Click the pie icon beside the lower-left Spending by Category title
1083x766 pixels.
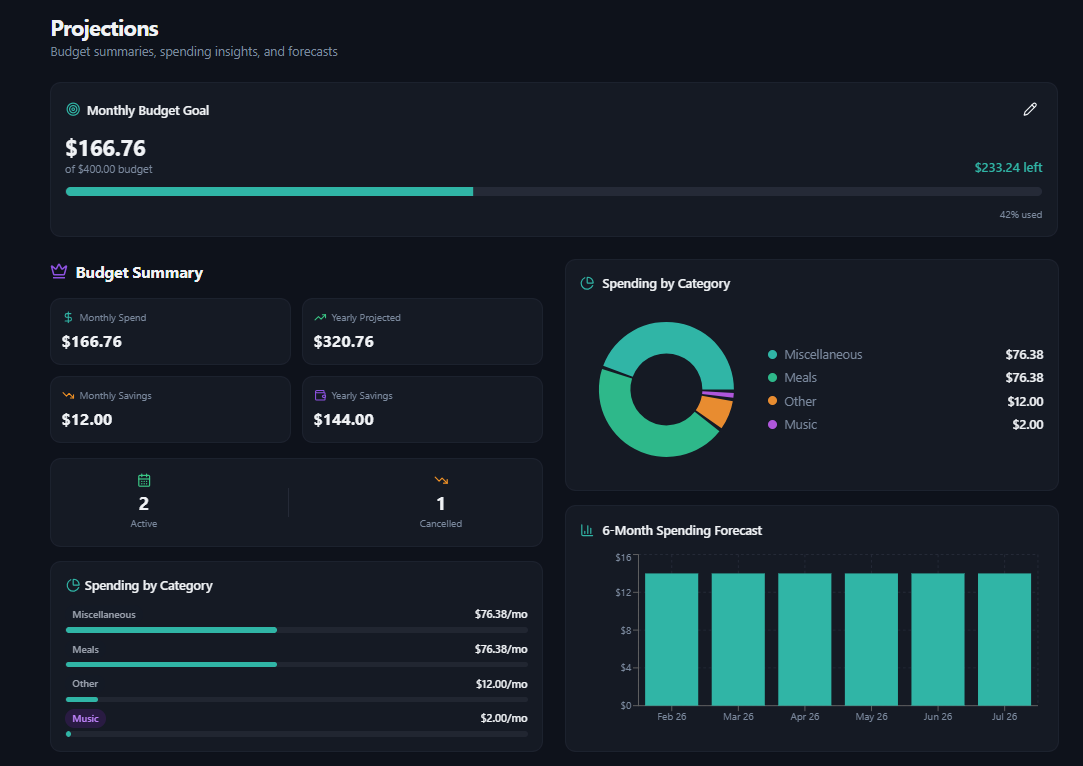(73, 585)
